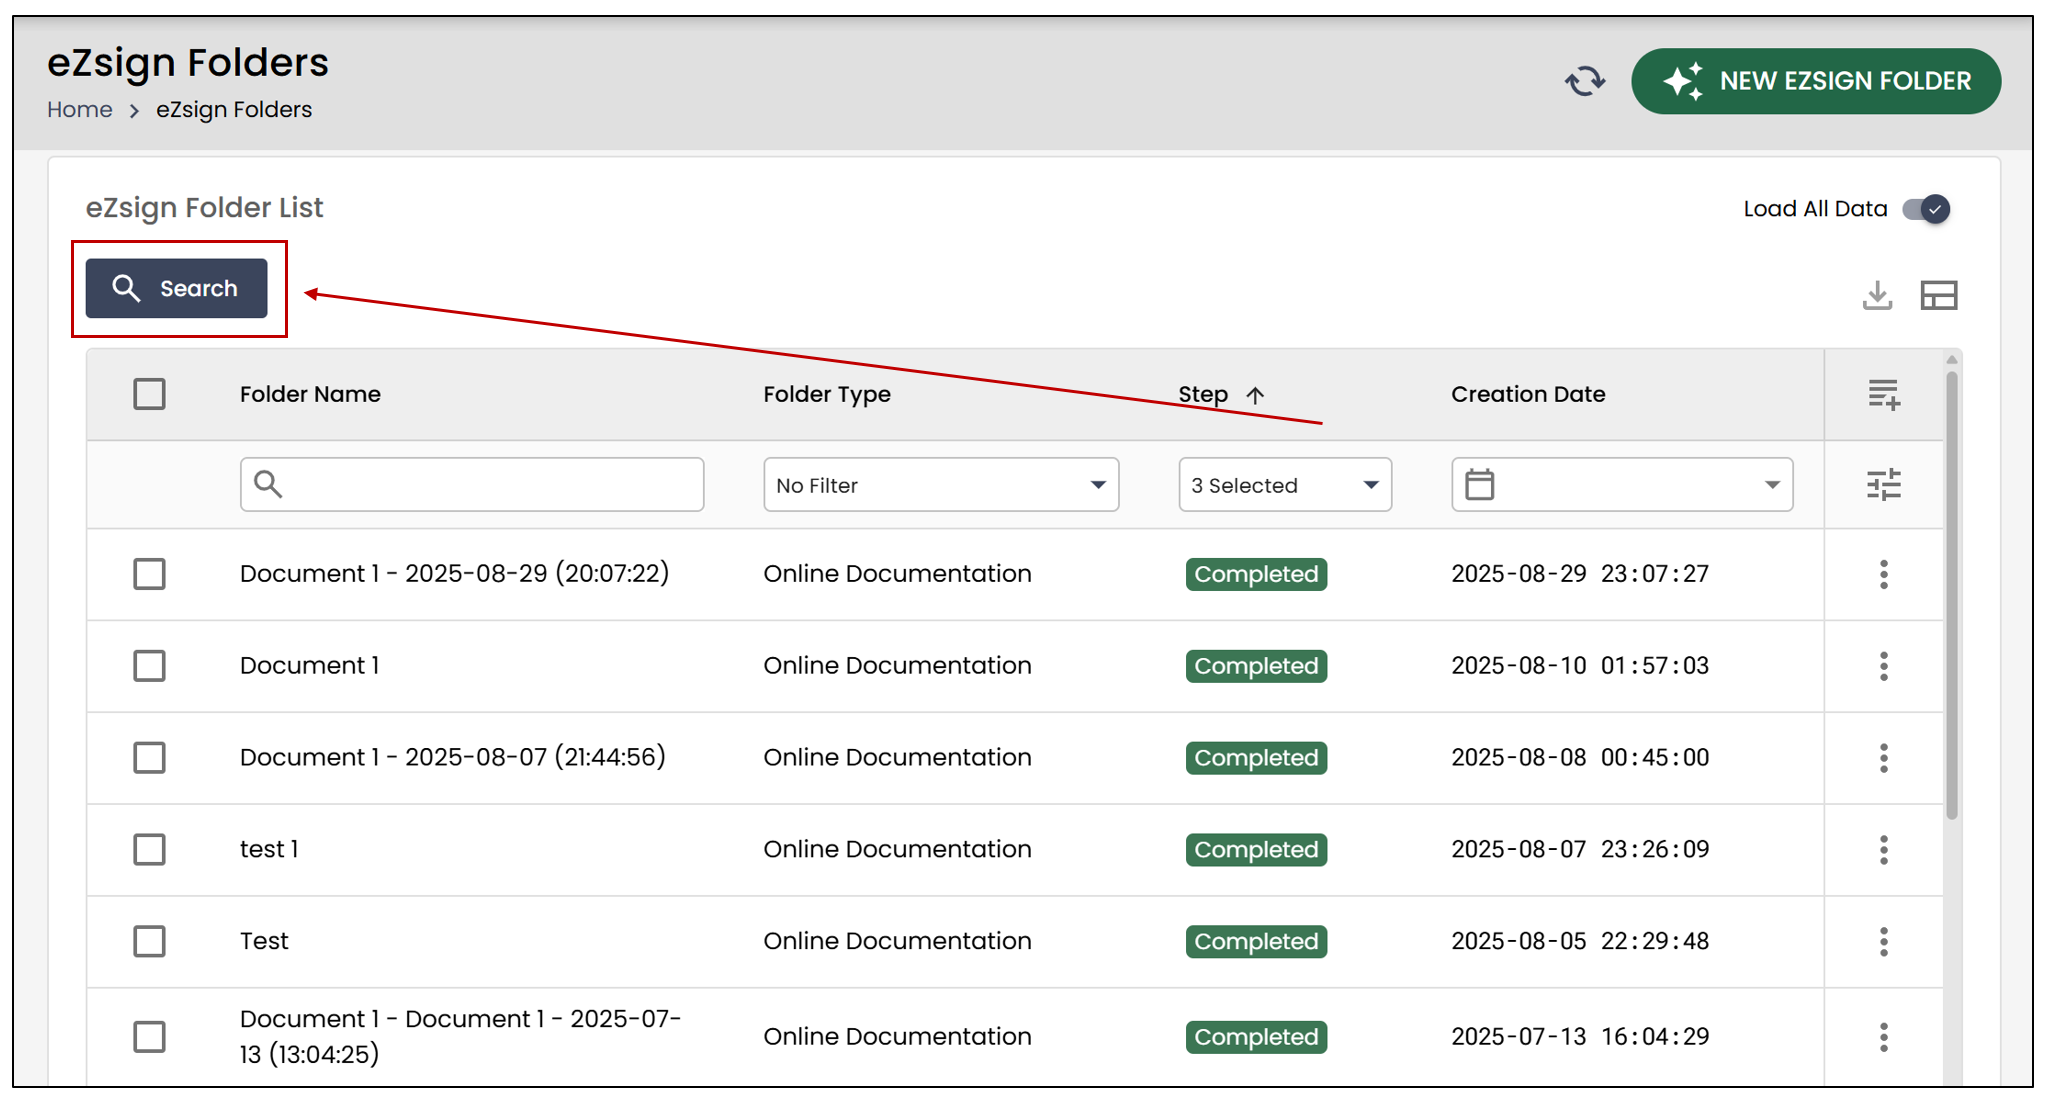Open row menu for test 1 folder
The image size is (2047, 1100).
pyautogui.click(x=1884, y=850)
